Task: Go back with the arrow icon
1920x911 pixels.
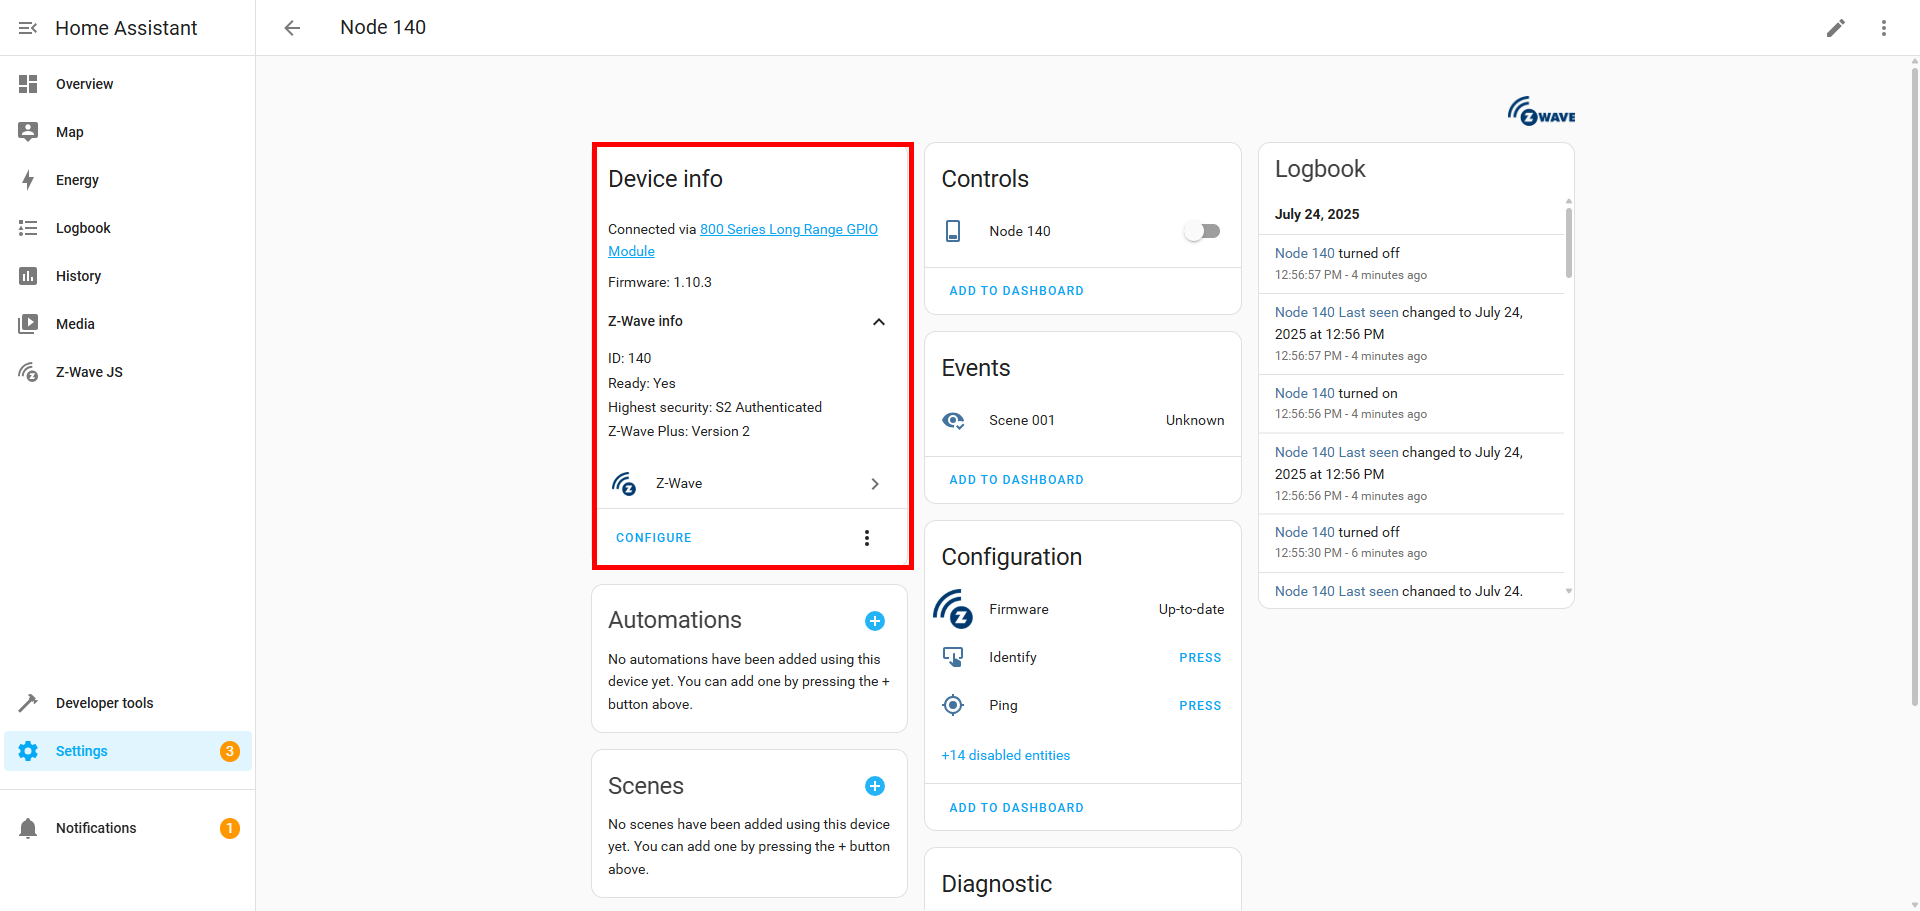Action: (292, 28)
